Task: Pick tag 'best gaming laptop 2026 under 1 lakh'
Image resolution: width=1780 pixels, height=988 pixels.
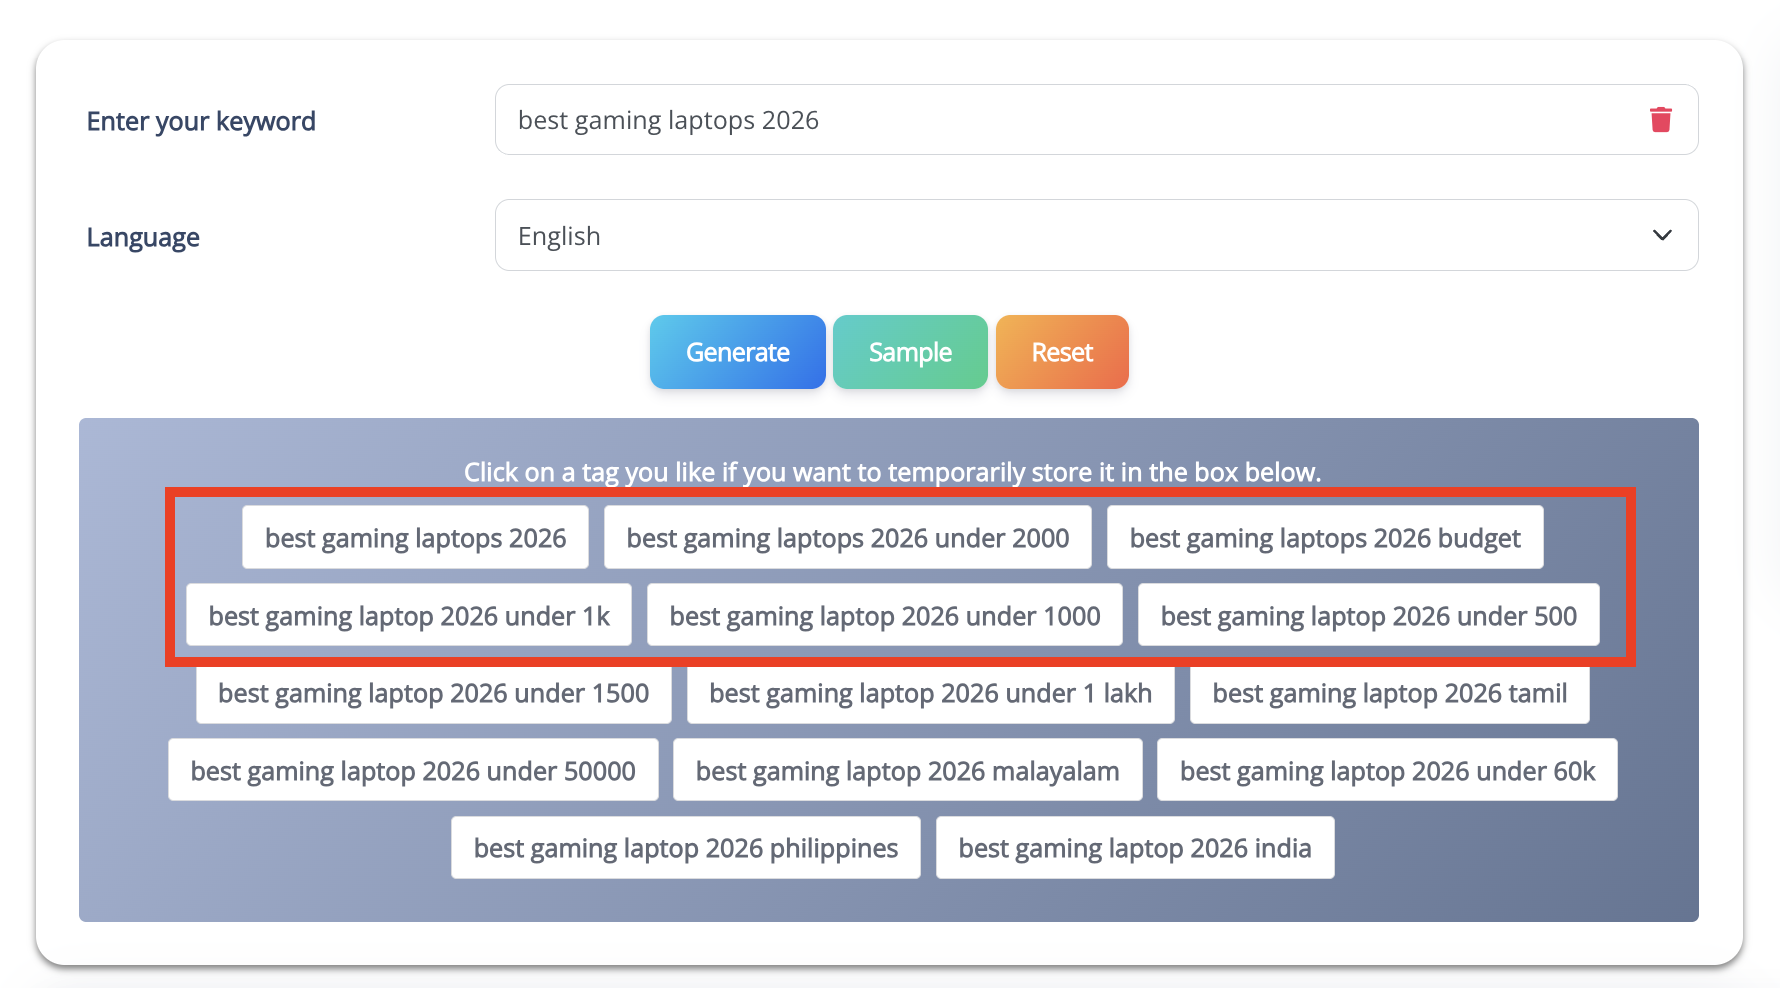Action: click(x=930, y=693)
